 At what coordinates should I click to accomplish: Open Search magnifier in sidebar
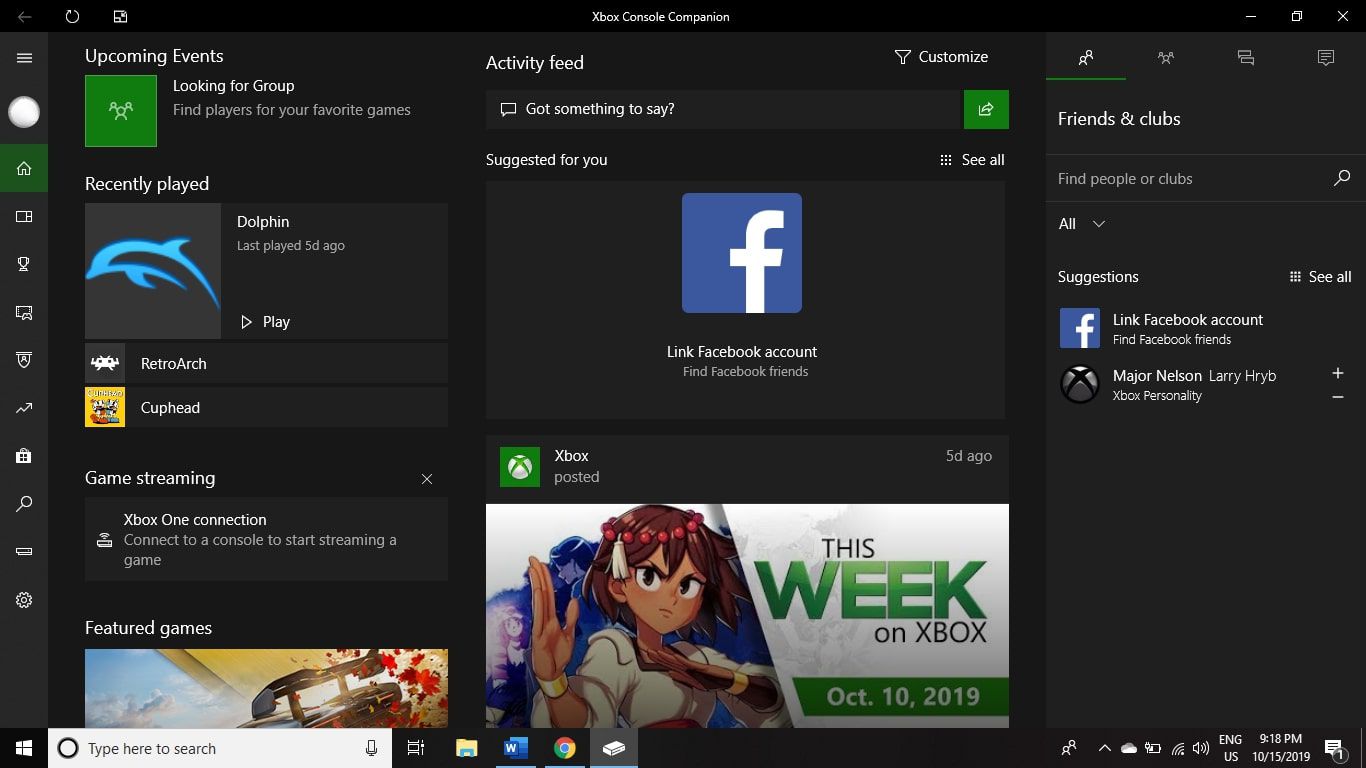click(24, 504)
